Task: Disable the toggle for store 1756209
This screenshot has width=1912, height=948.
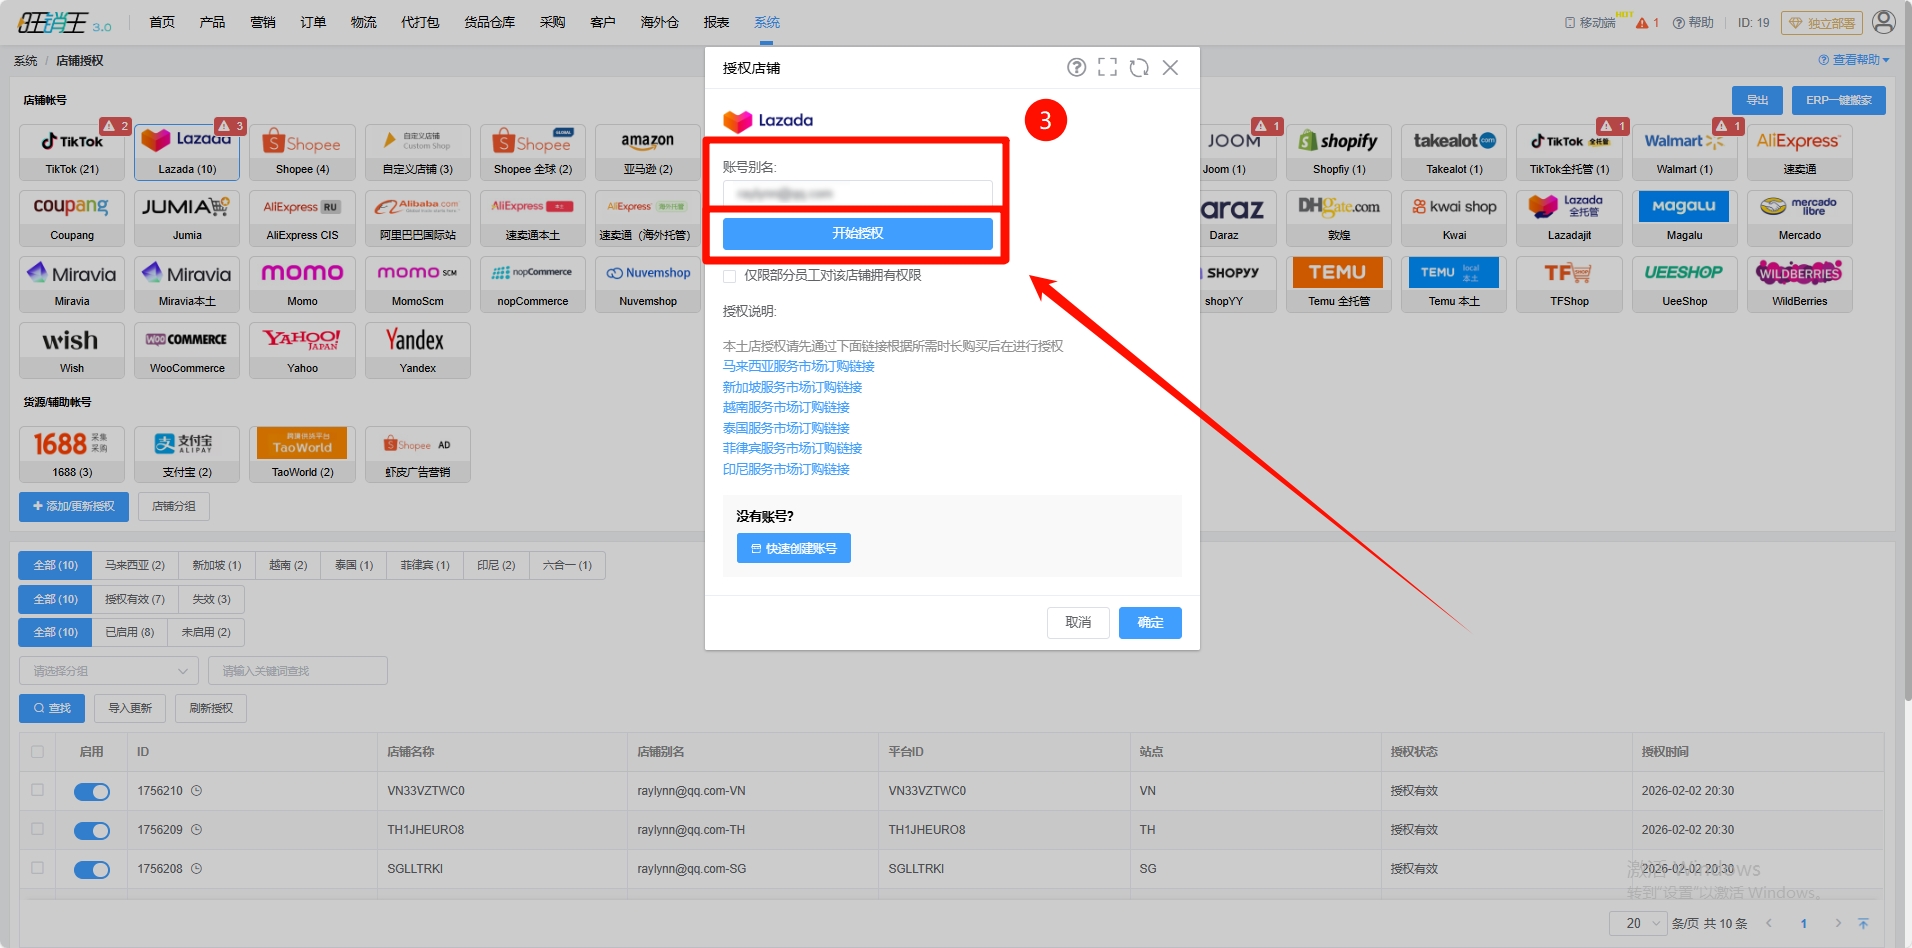Action: click(92, 831)
